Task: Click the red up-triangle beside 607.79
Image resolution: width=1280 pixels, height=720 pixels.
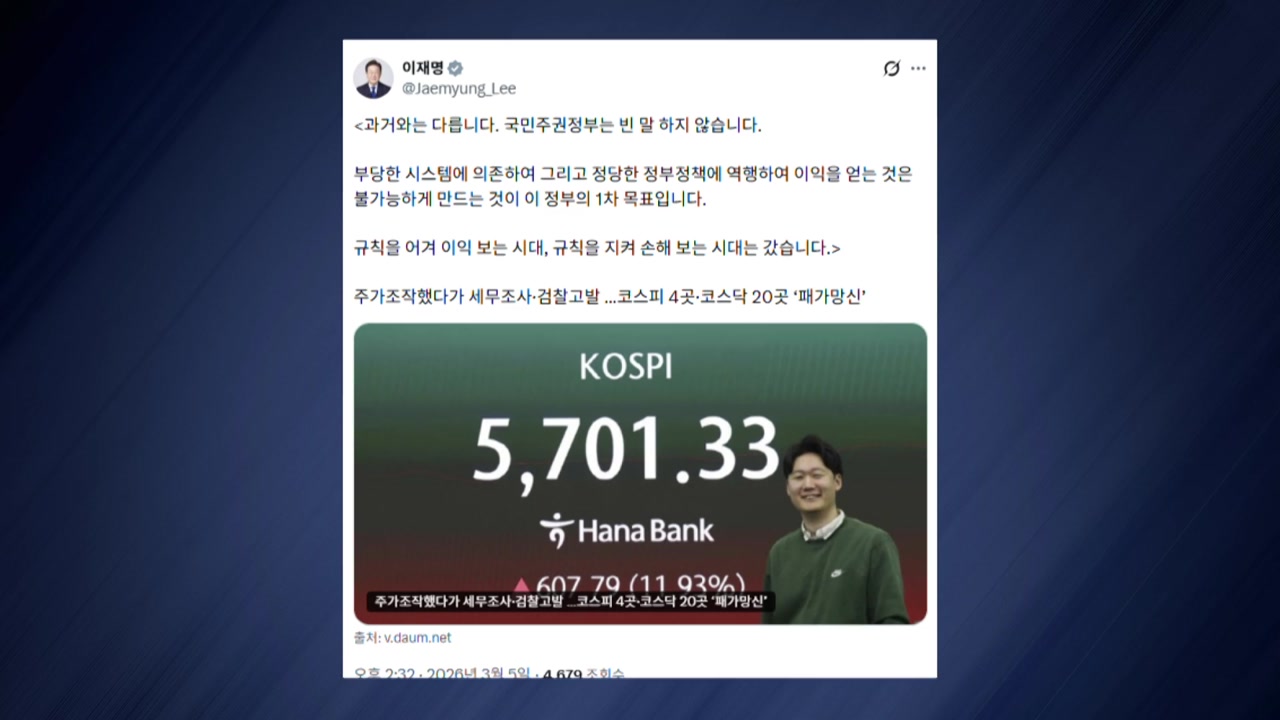Action: click(521, 582)
